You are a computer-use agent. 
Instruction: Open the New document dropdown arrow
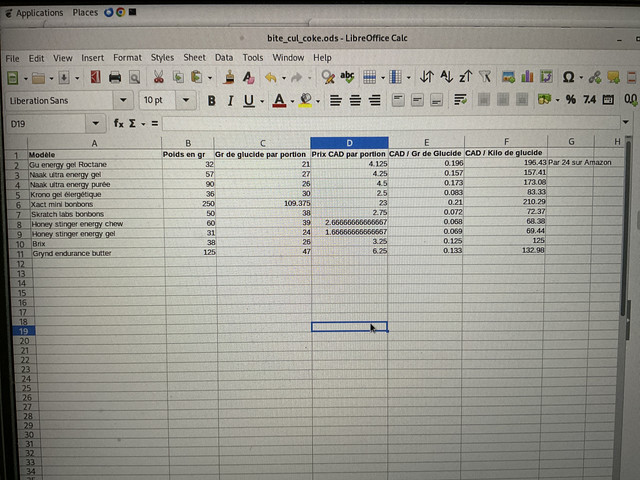(25, 78)
